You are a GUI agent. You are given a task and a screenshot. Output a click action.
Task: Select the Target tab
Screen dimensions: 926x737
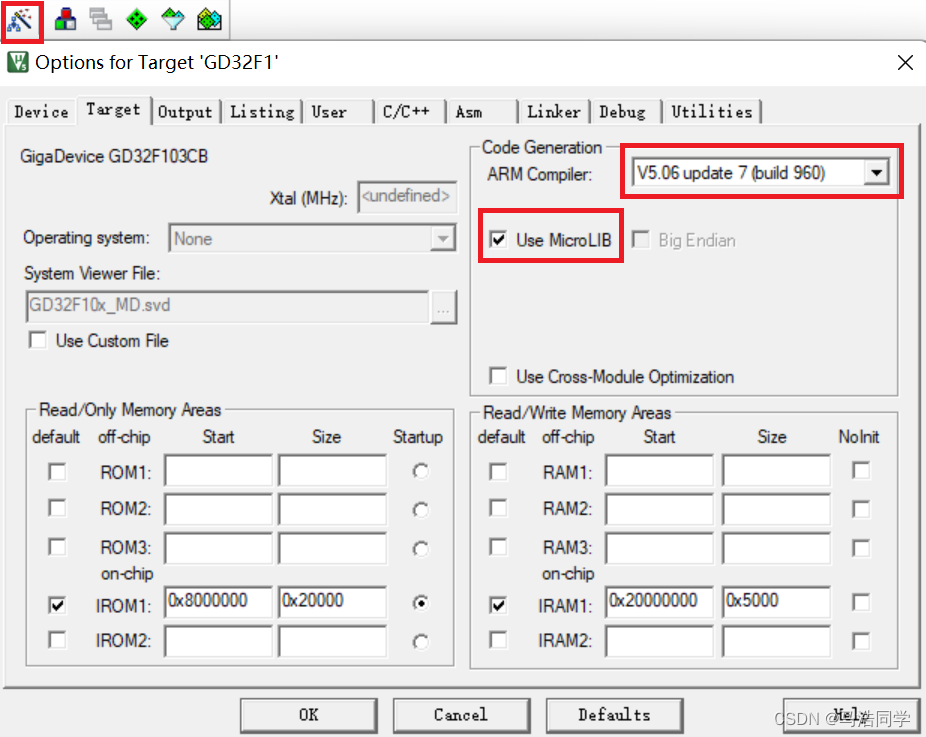tap(113, 110)
